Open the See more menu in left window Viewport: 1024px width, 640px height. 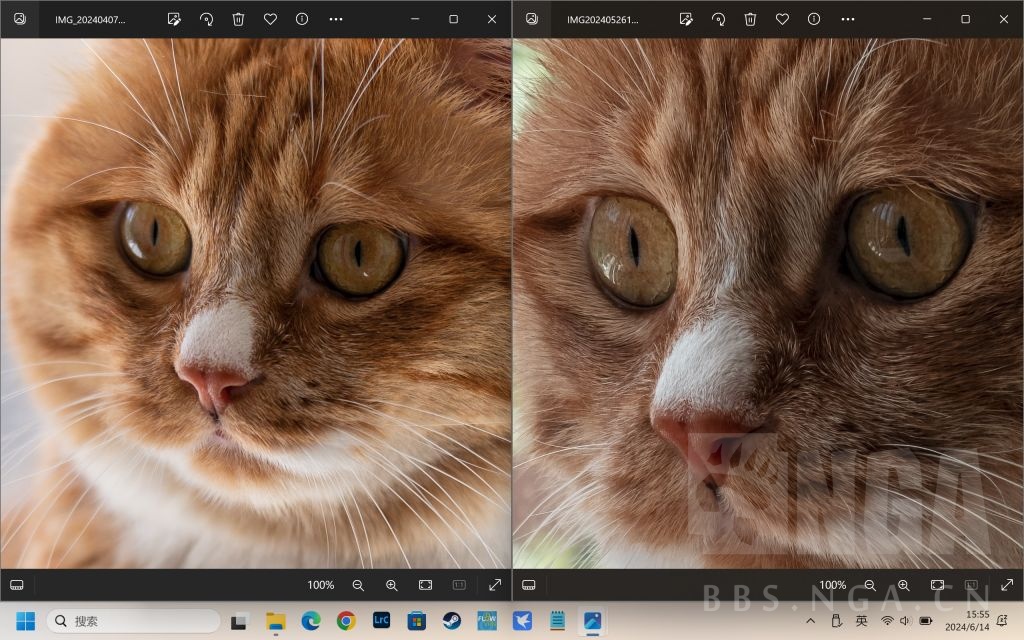tap(335, 19)
